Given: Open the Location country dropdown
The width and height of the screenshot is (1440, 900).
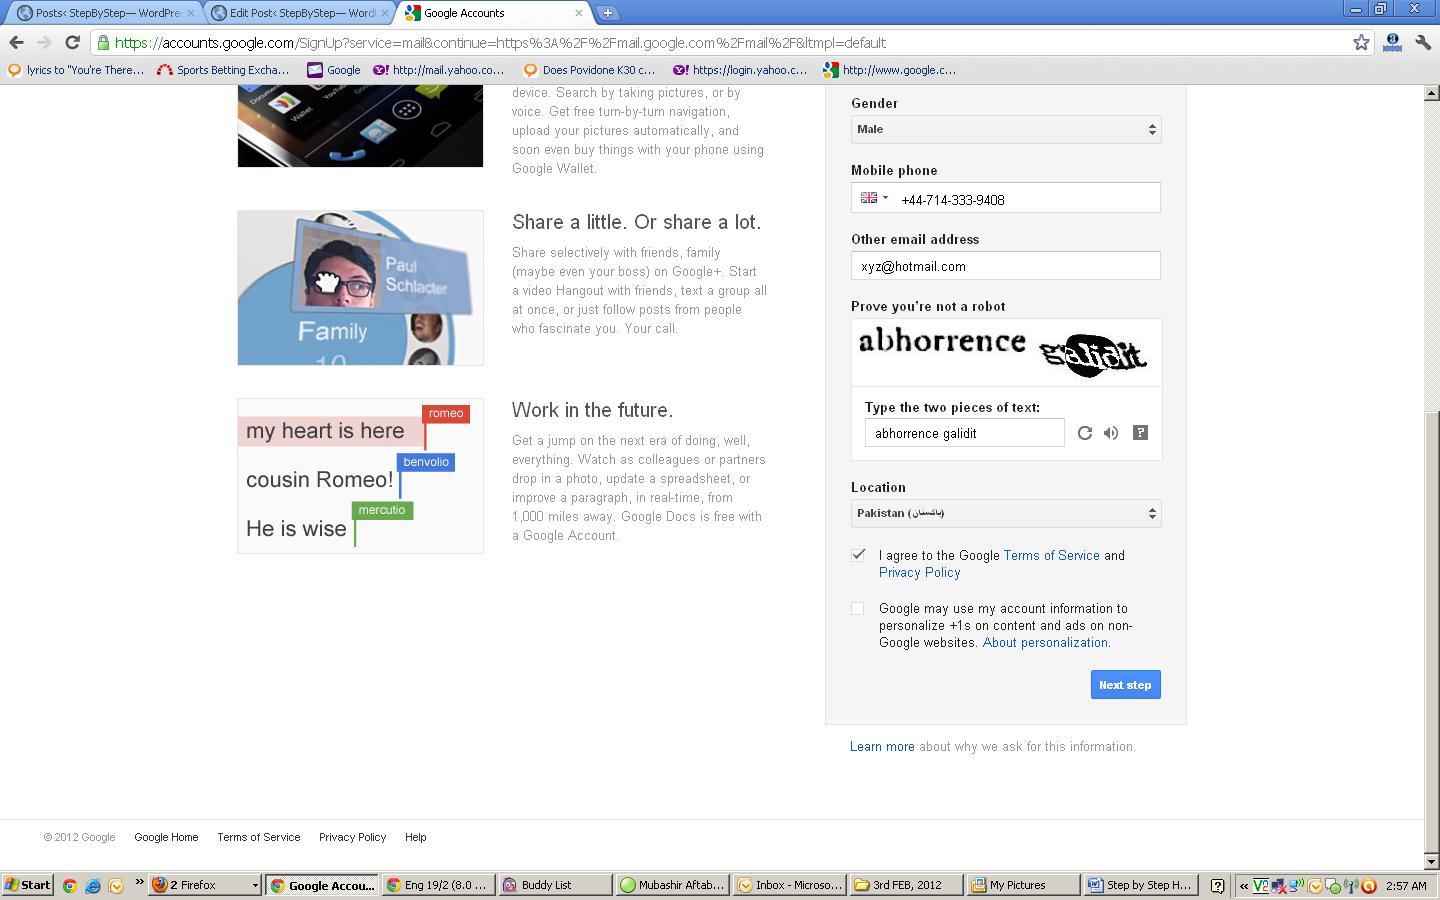Looking at the screenshot, I should [x=1005, y=513].
